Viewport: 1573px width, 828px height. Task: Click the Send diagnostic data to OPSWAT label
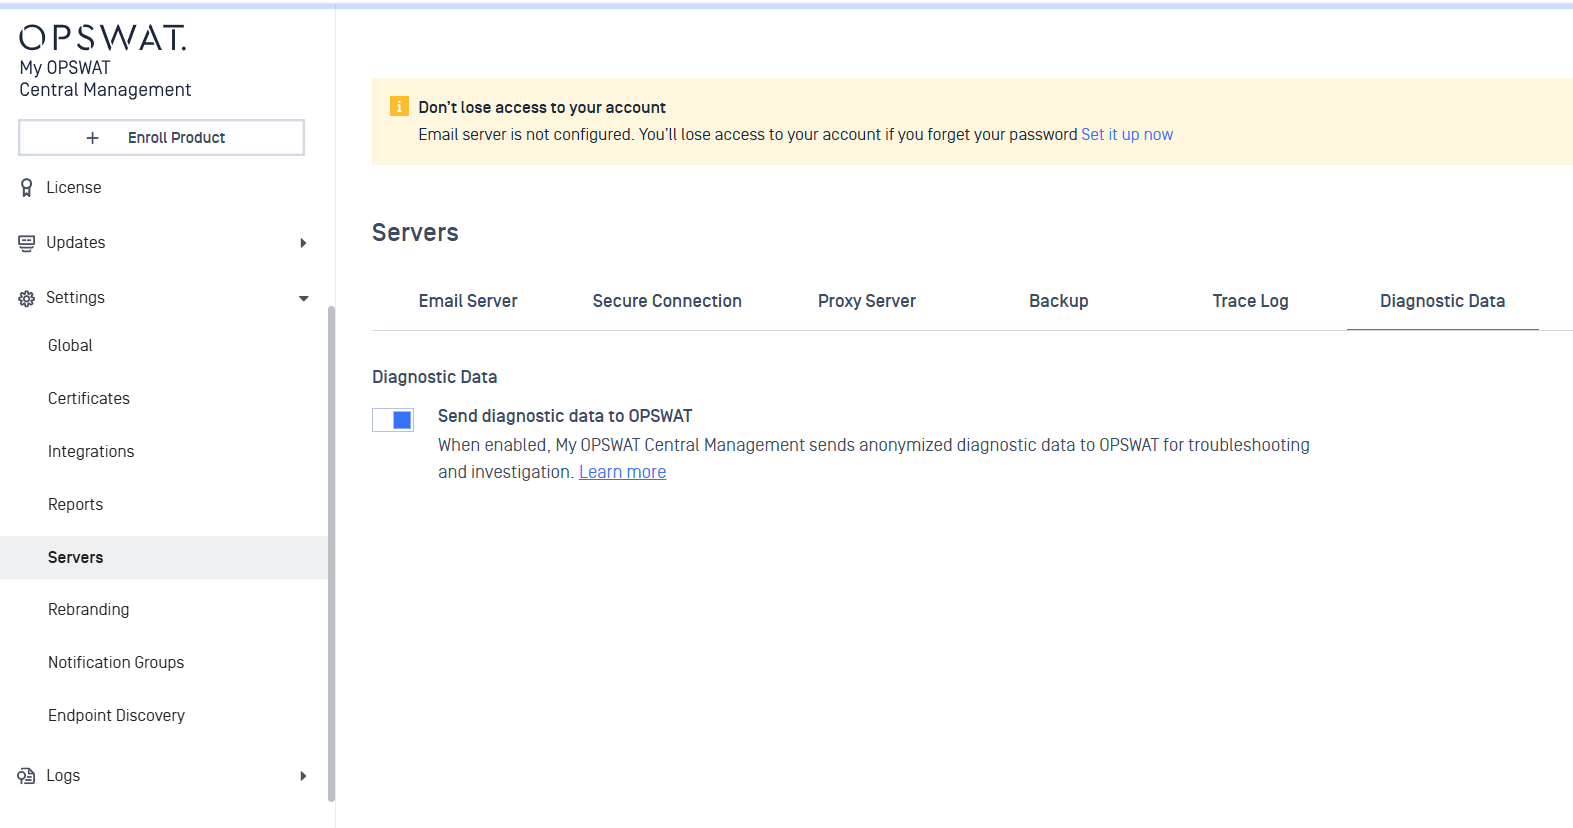565,416
